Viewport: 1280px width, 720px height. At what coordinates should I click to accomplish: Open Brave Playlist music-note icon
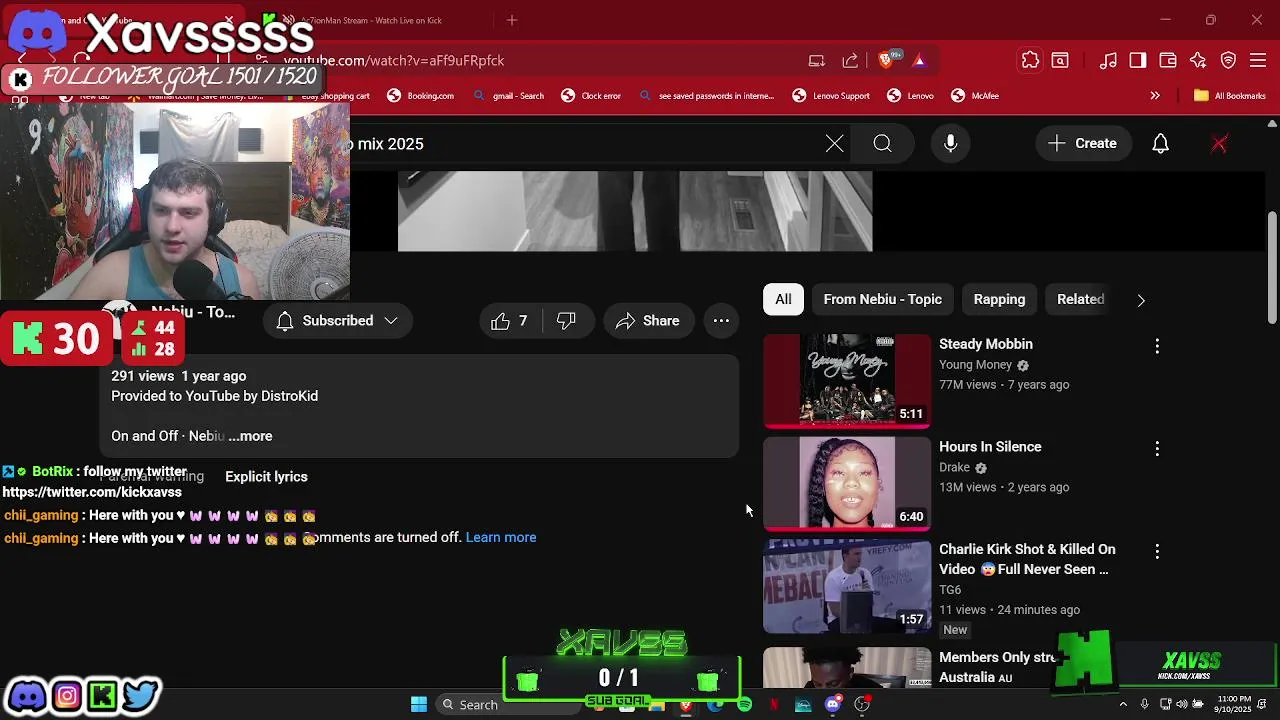tap(1108, 60)
